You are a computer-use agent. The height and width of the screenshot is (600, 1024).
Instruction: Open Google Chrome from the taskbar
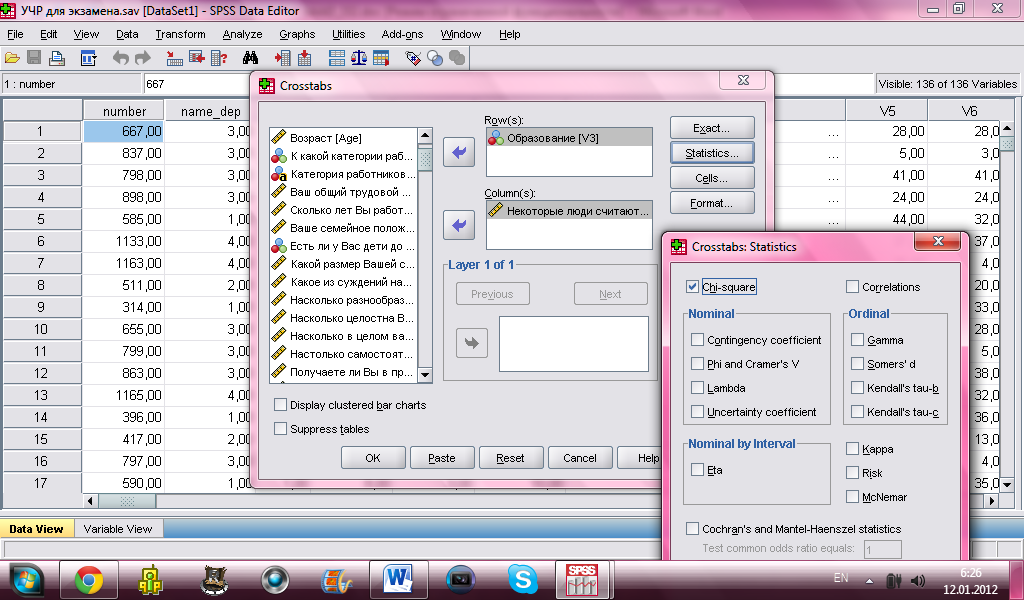89,579
